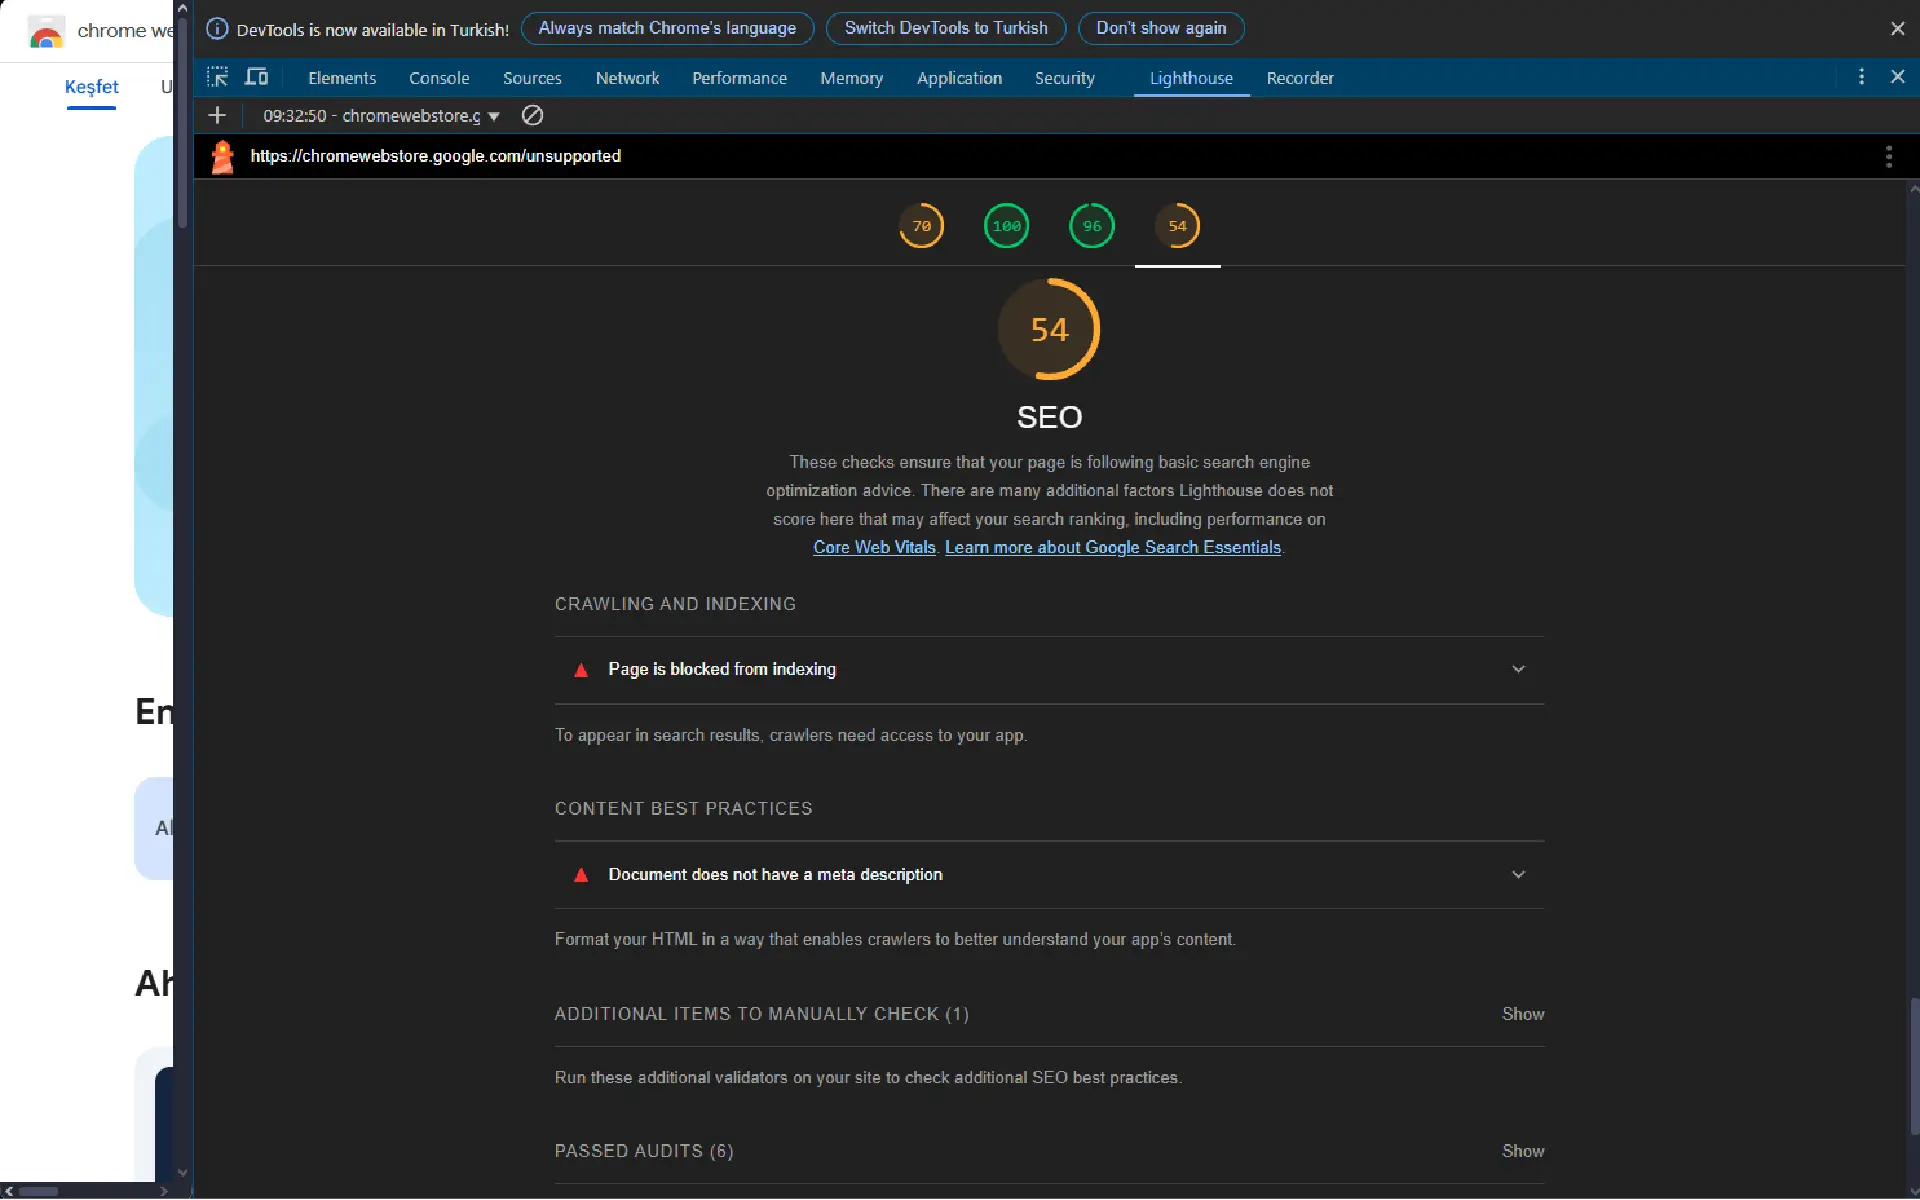Open Learn more about Google Search Essentials link
1920x1200 pixels.
tap(1113, 548)
